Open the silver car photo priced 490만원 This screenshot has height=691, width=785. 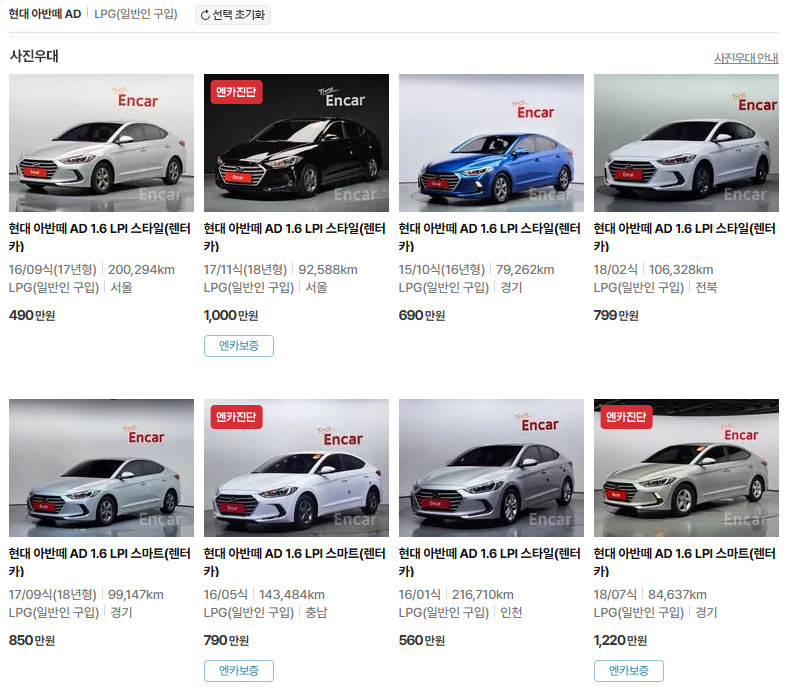[101, 143]
